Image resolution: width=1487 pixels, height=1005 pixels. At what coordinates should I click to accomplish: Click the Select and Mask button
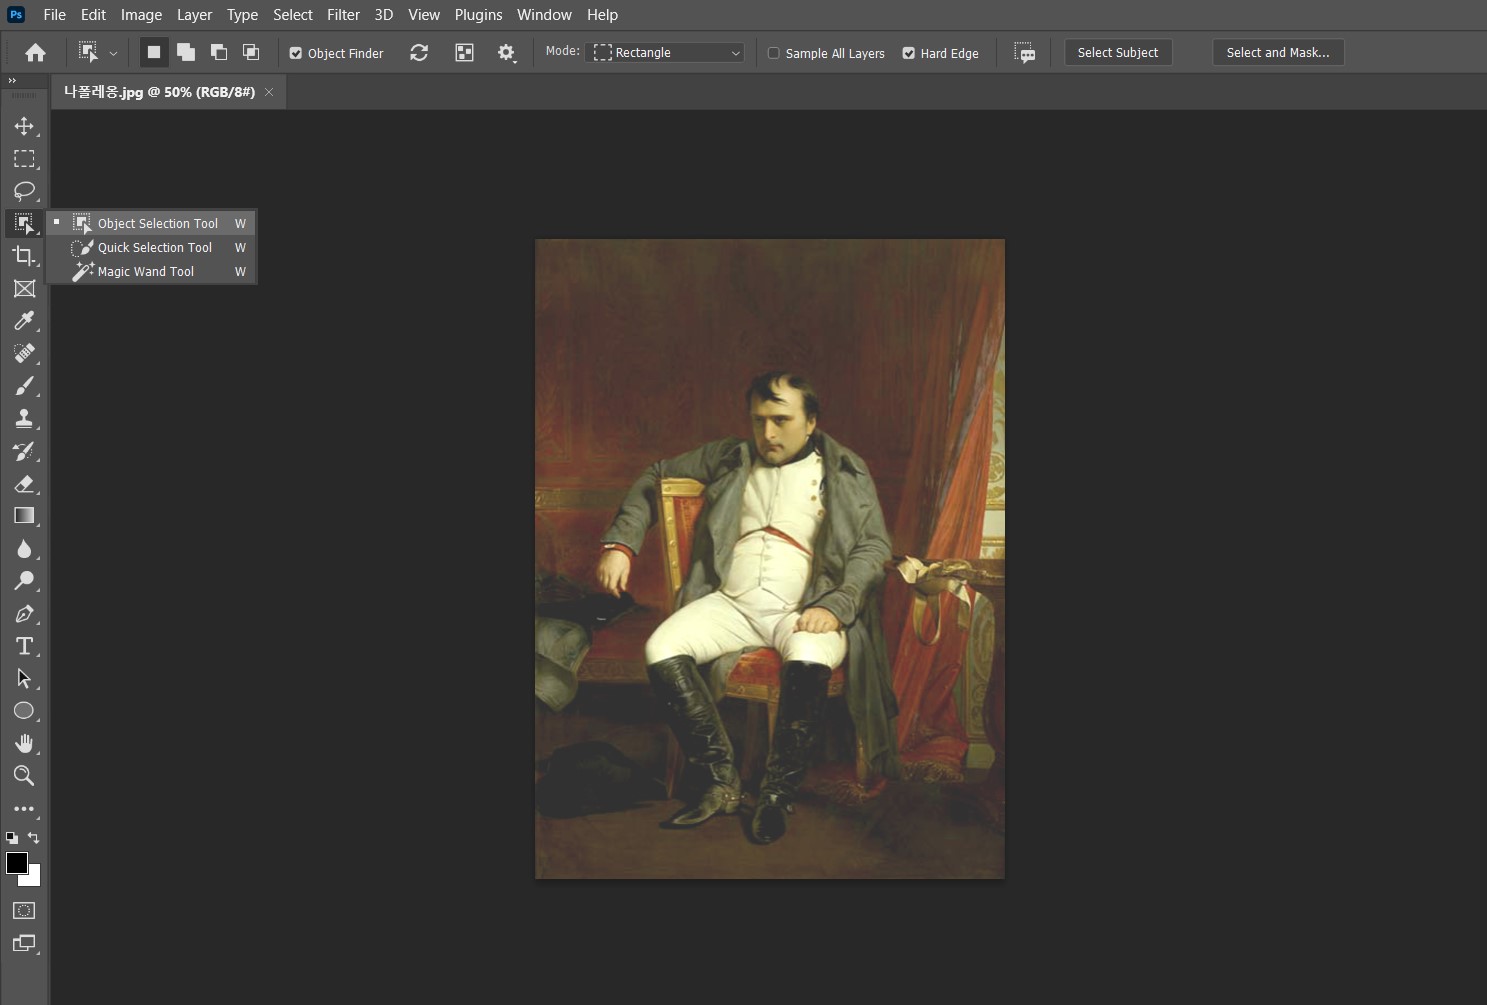click(x=1278, y=53)
